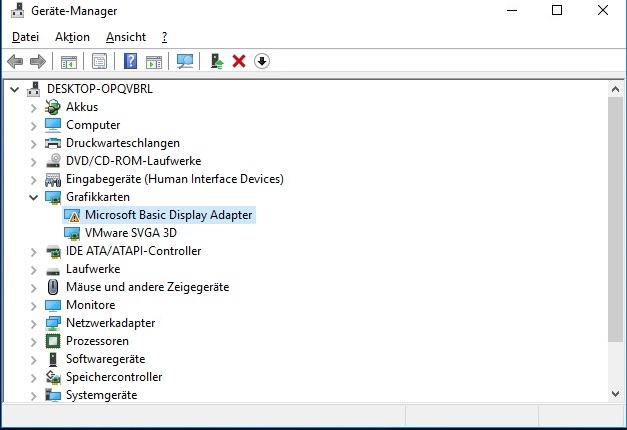
Task: Expand the Softwaregeräte category
Action: (x=34, y=360)
